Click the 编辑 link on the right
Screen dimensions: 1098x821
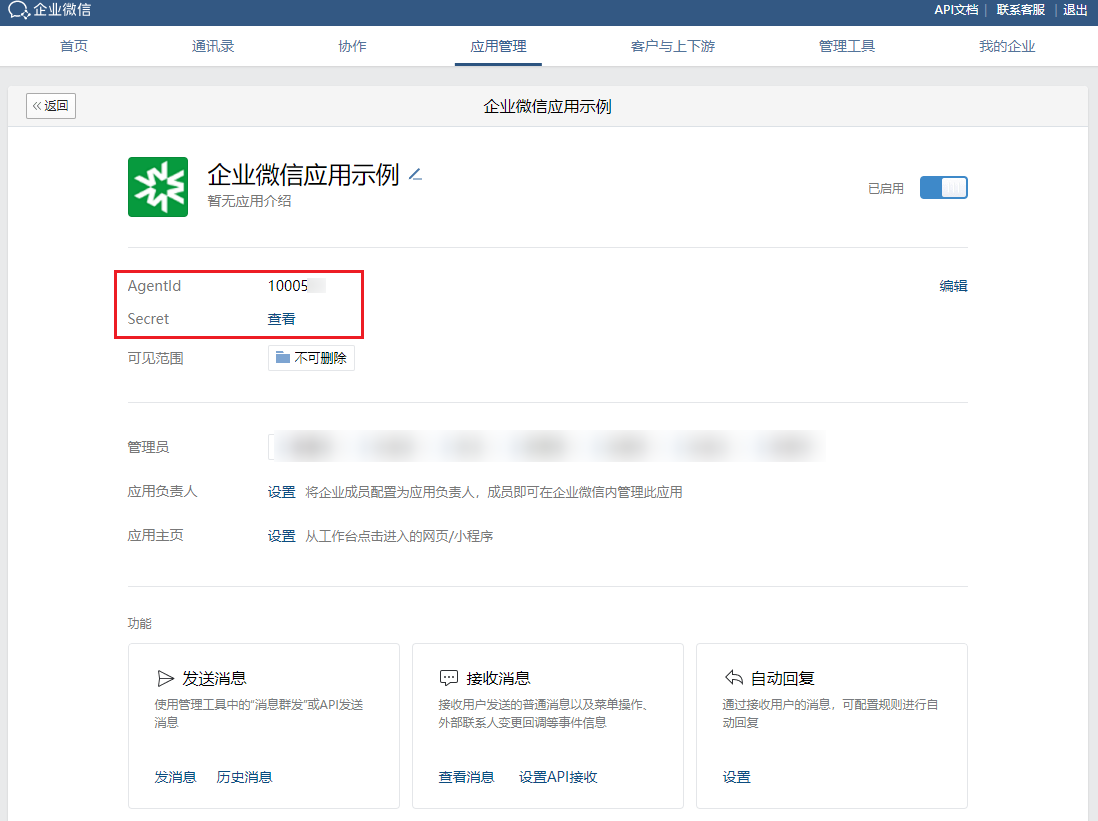point(953,286)
